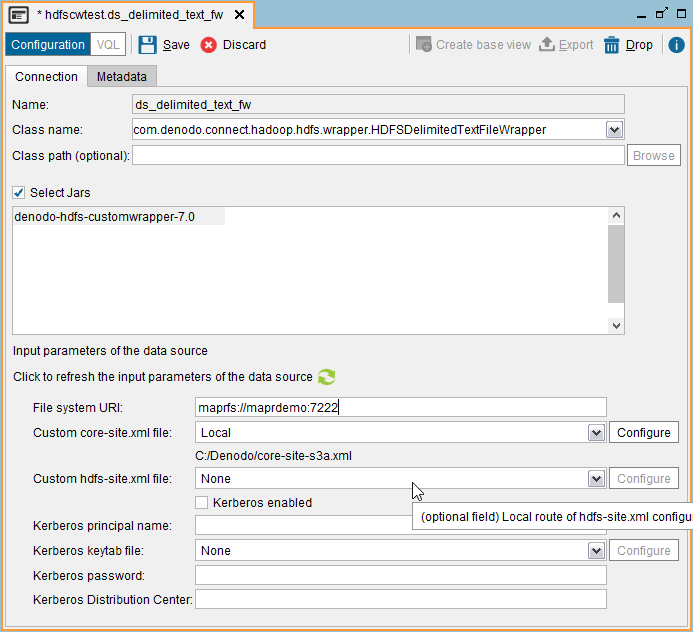Click the Create base view icon

tap(423, 44)
